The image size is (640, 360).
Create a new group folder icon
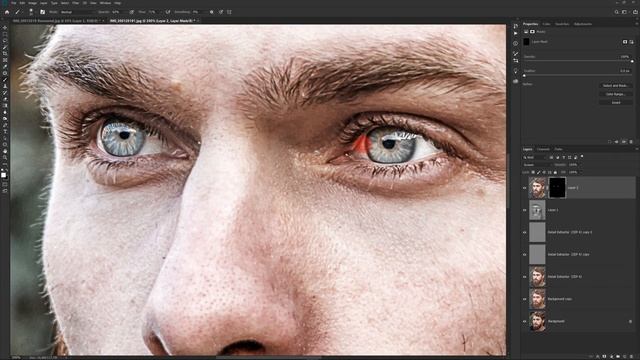point(618,356)
